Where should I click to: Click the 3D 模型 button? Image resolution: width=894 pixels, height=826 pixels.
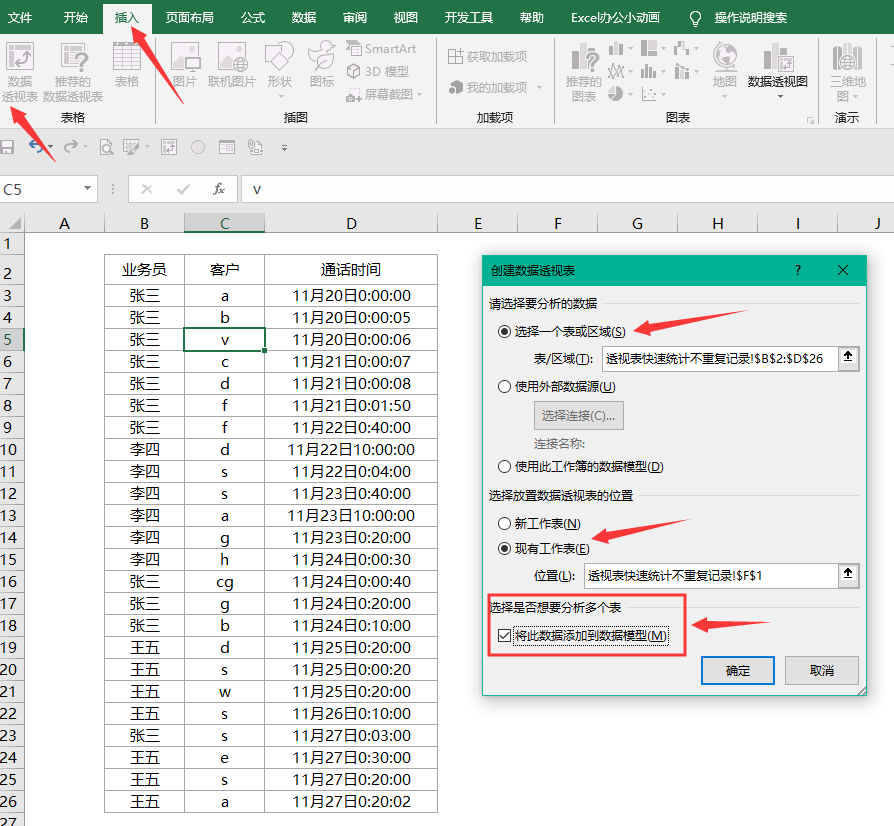click(x=378, y=71)
